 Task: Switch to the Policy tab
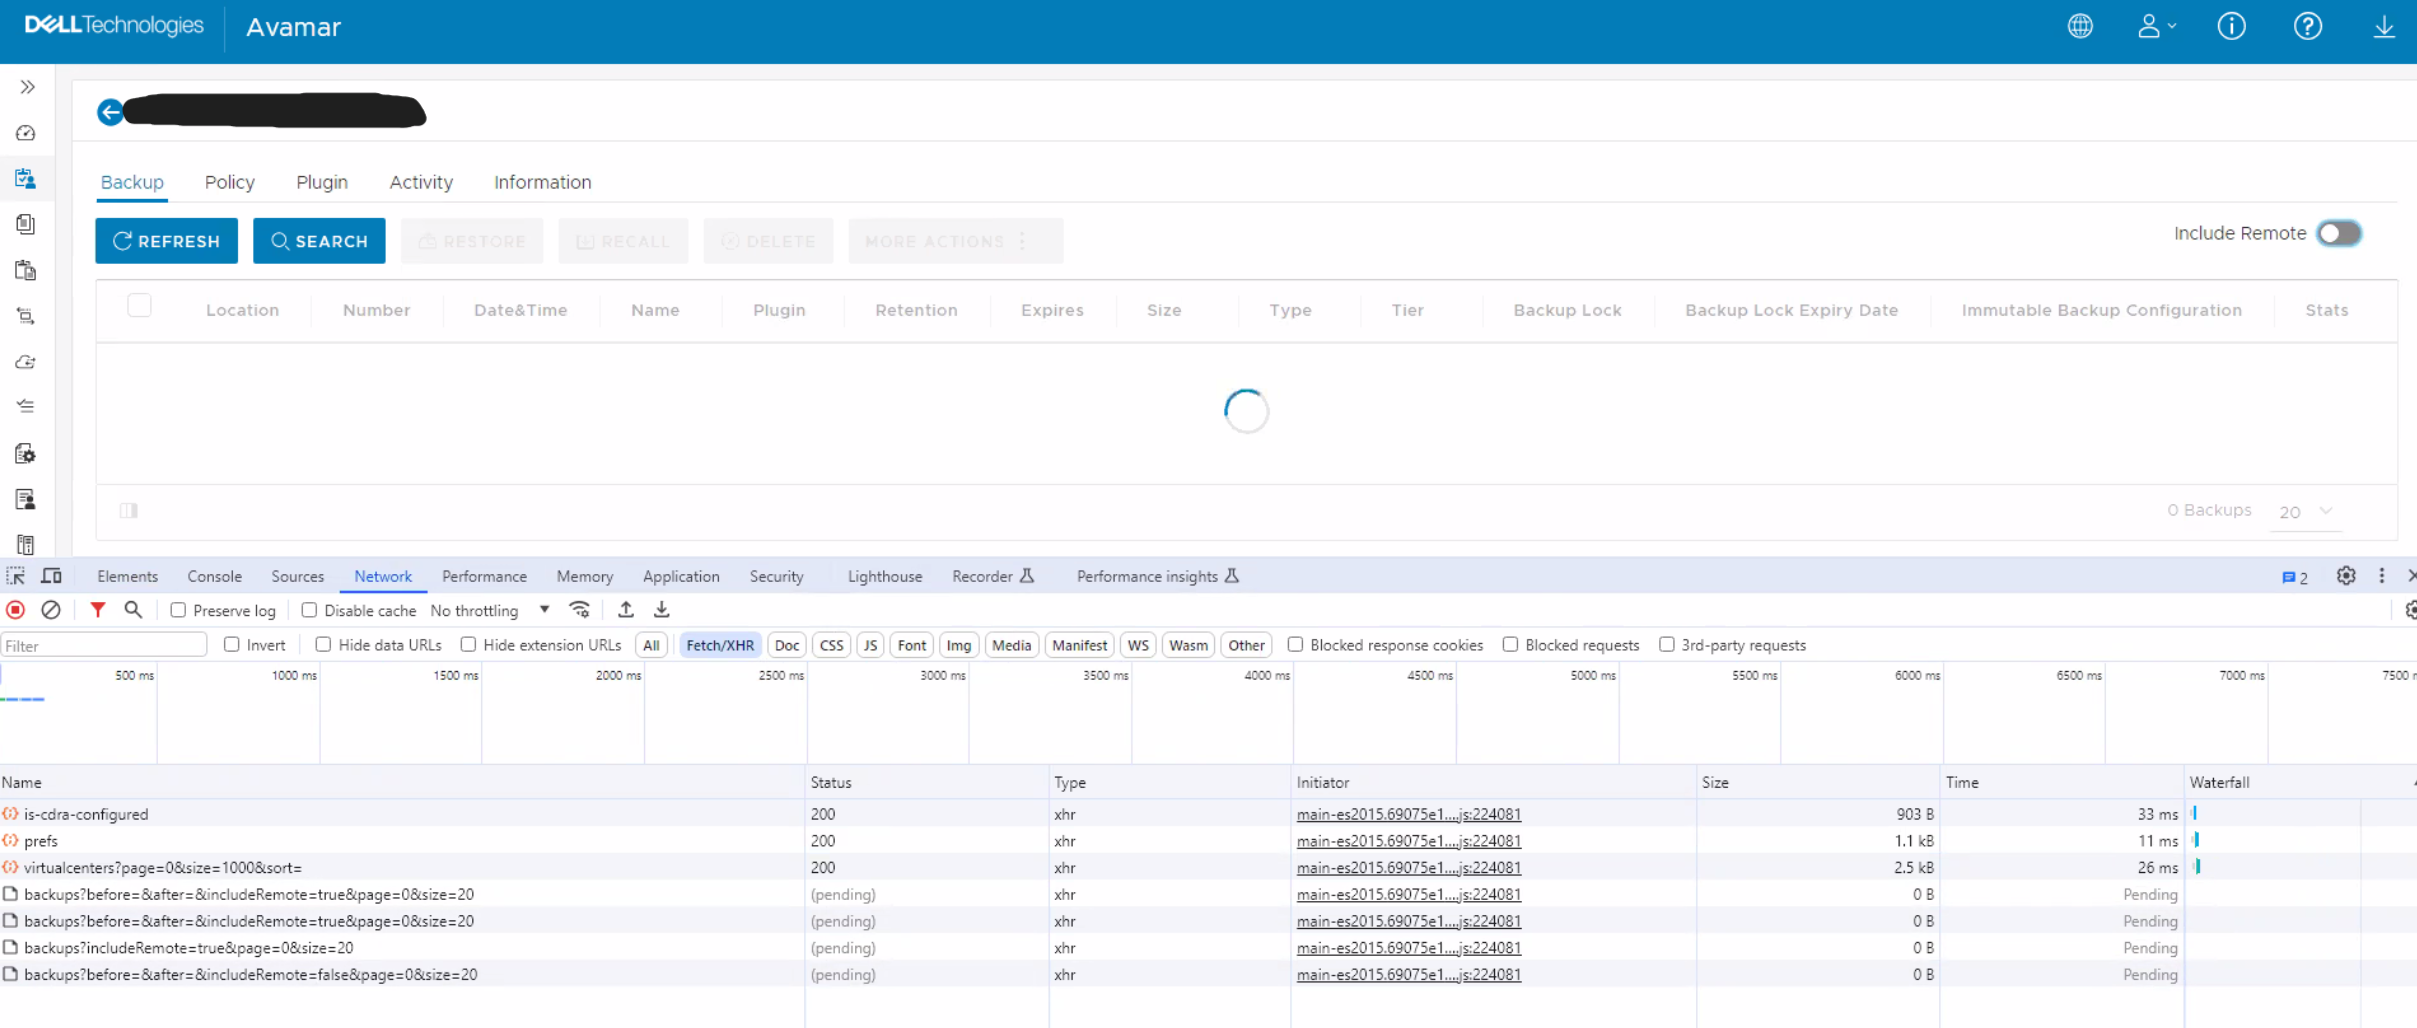(229, 182)
